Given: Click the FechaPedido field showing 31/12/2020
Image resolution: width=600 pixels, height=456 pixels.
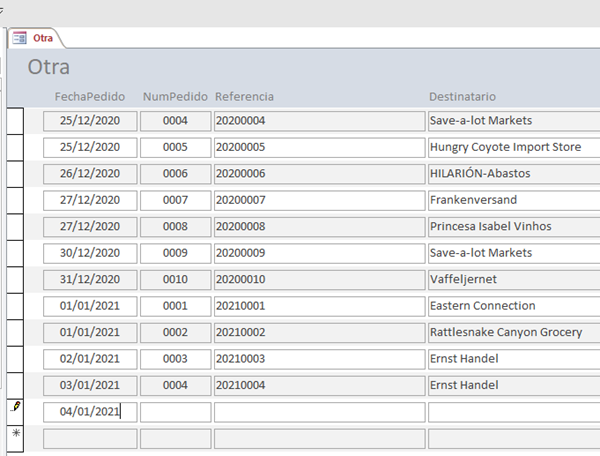Looking at the screenshot, I should coord(89,279).
